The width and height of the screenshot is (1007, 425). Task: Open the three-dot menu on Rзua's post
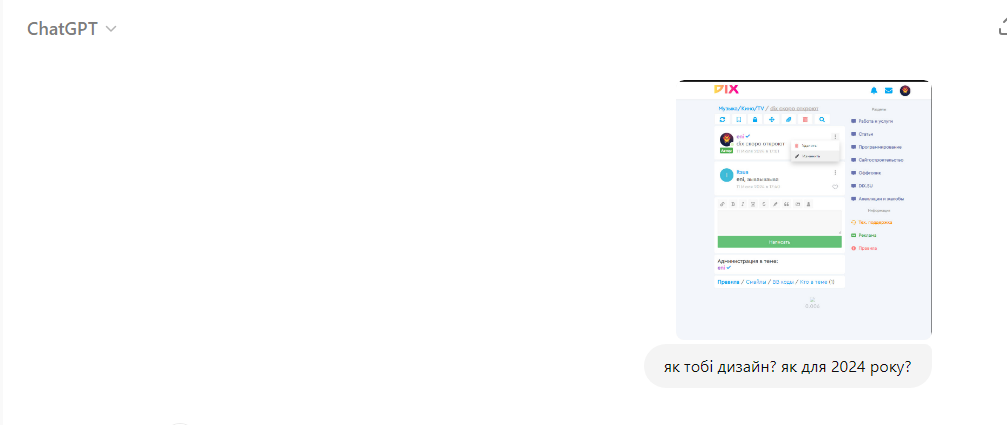pos(835,173)
